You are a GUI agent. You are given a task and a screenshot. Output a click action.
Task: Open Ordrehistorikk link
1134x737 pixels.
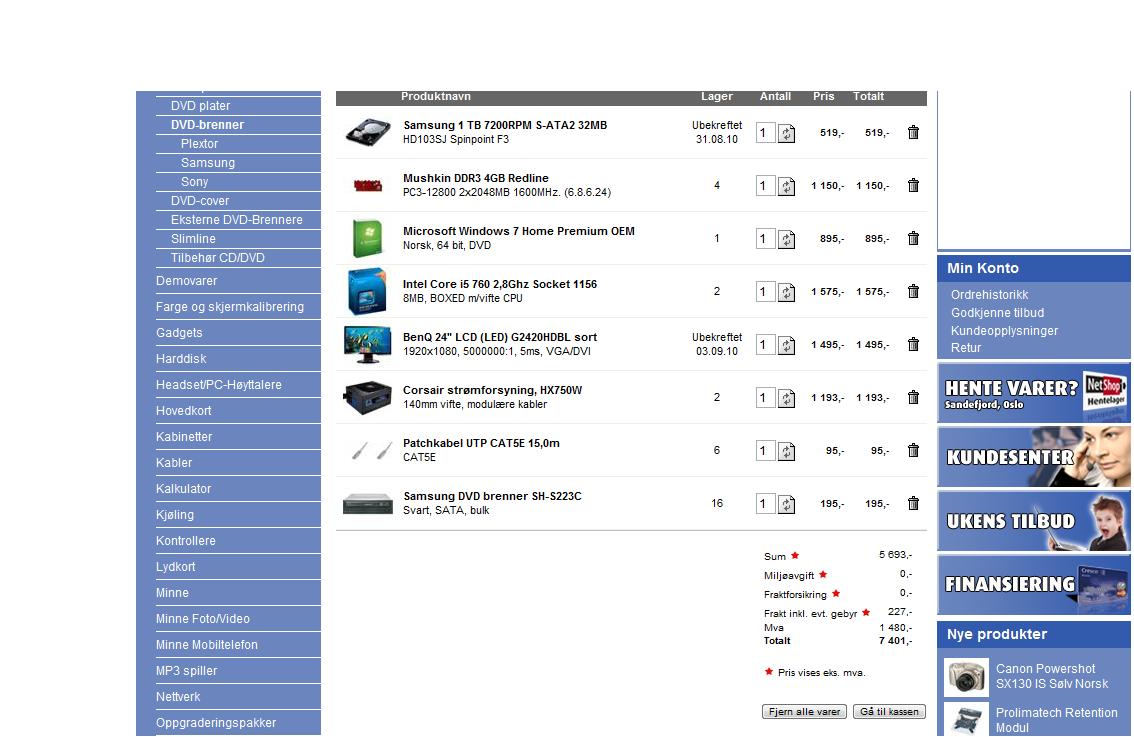(x=989, y=294)
